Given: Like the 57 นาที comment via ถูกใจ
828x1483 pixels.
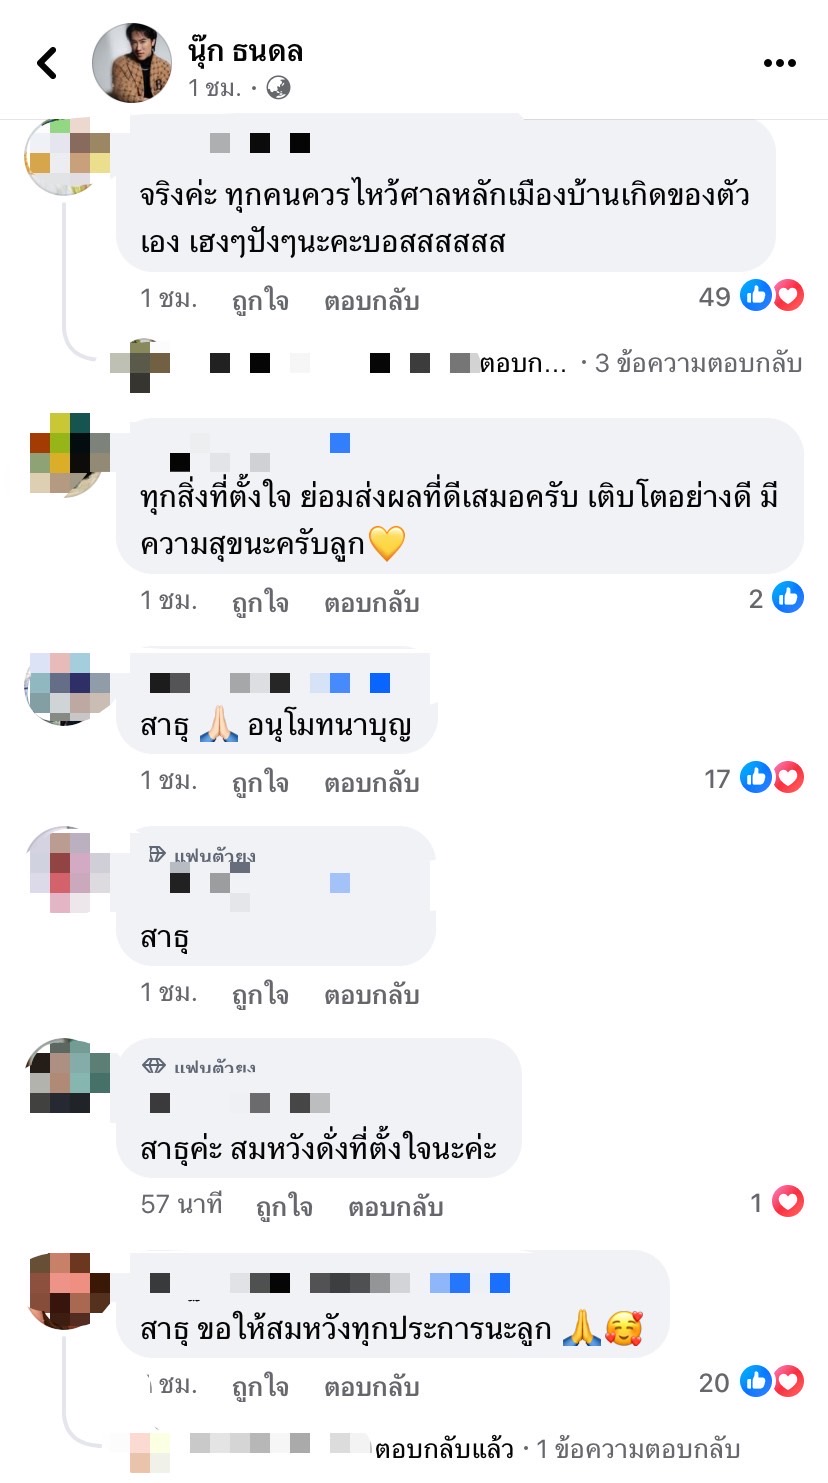Looking at the screenshot, I should coord(284,1206).
